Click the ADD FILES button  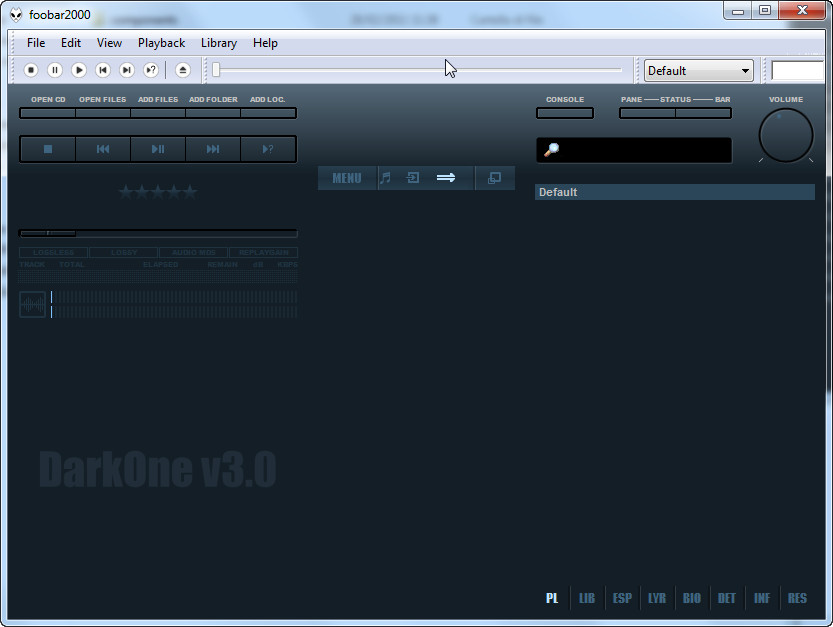pyautogui.click(x=158, y=113)
